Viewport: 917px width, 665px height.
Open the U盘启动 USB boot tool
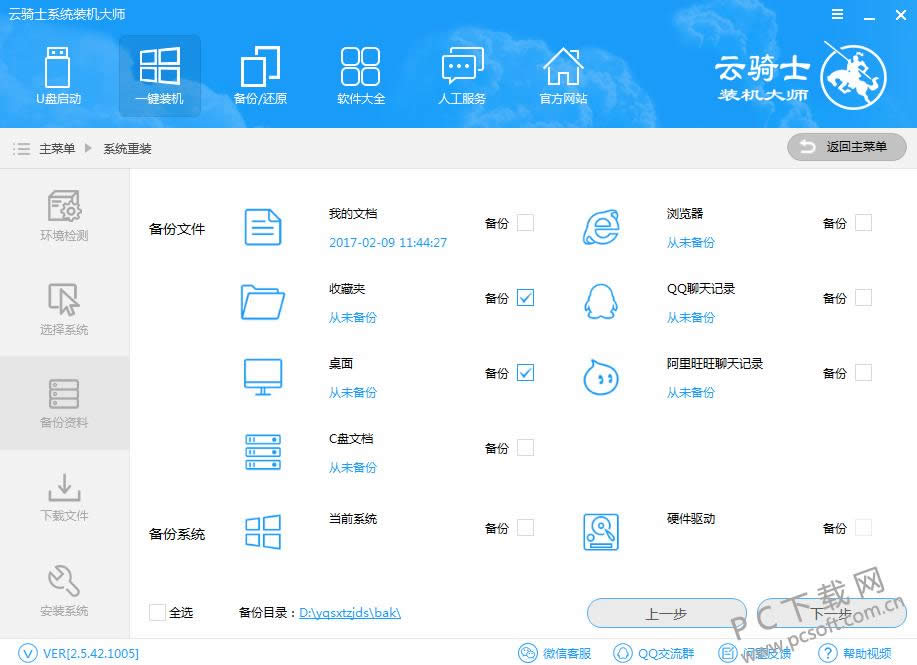[58, 76]
